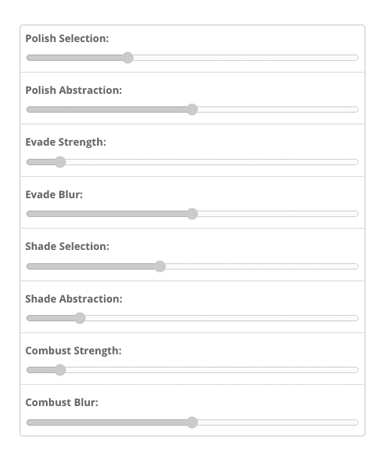Click the Shade Abstraction slider handle
This screenshot has height=450, width=384.
click(x=80, y=318)
